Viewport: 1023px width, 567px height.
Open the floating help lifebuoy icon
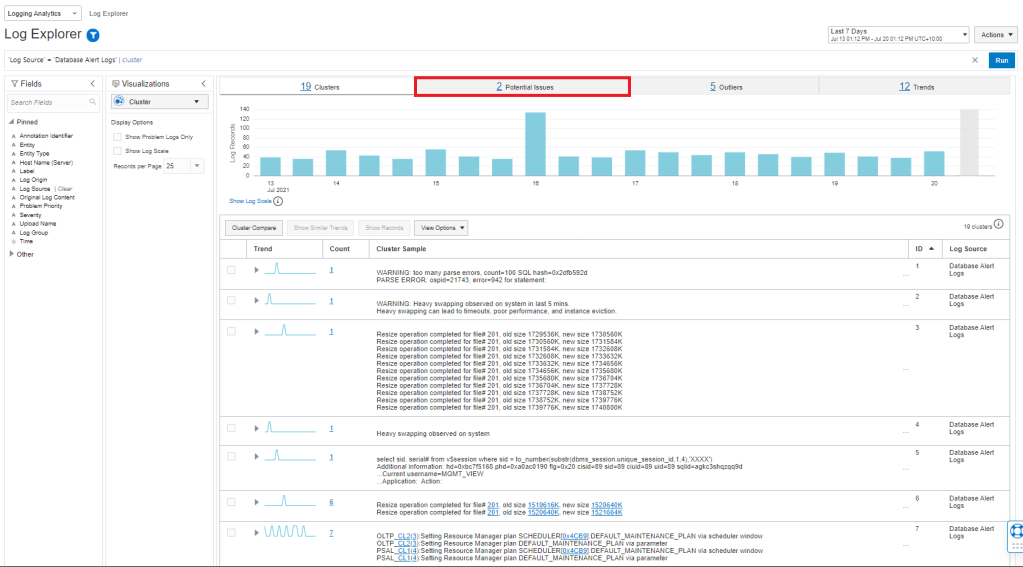1014,531
